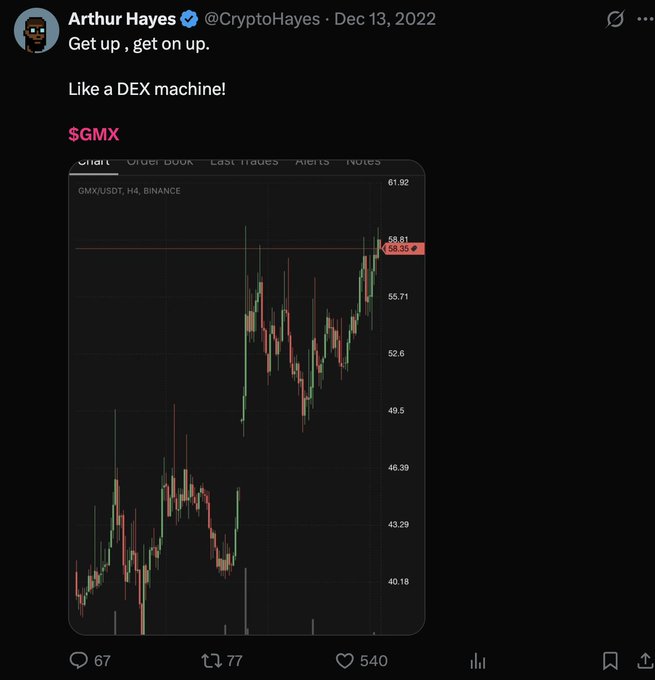Screen dimensions: 655x680
Task: Switch to the Order Book tab
Action: pyautogui.click(x=160, y=162)
